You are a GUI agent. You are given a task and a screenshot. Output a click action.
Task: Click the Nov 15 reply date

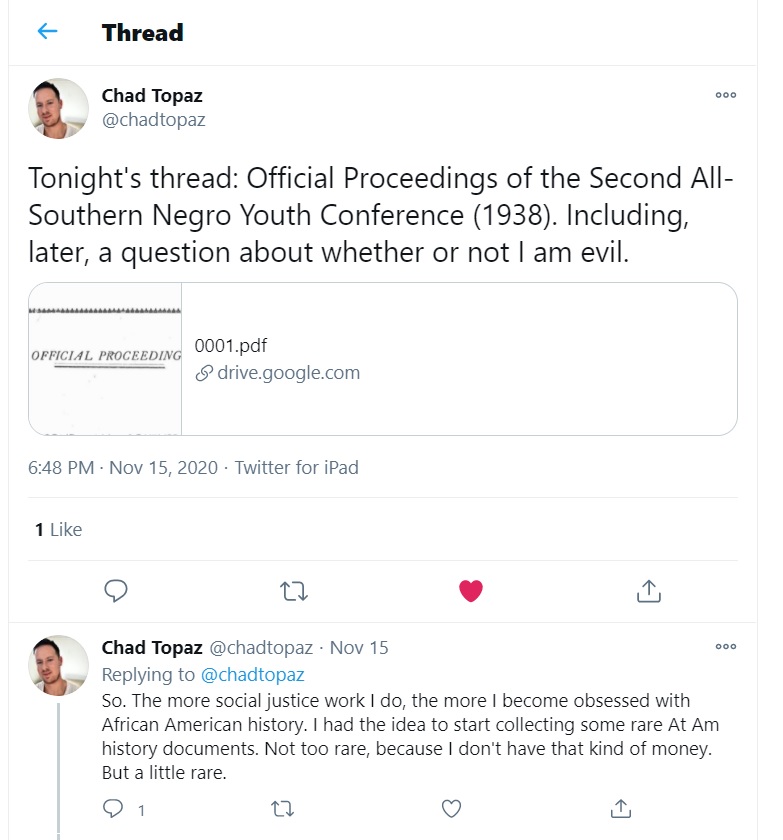point(359,647)
